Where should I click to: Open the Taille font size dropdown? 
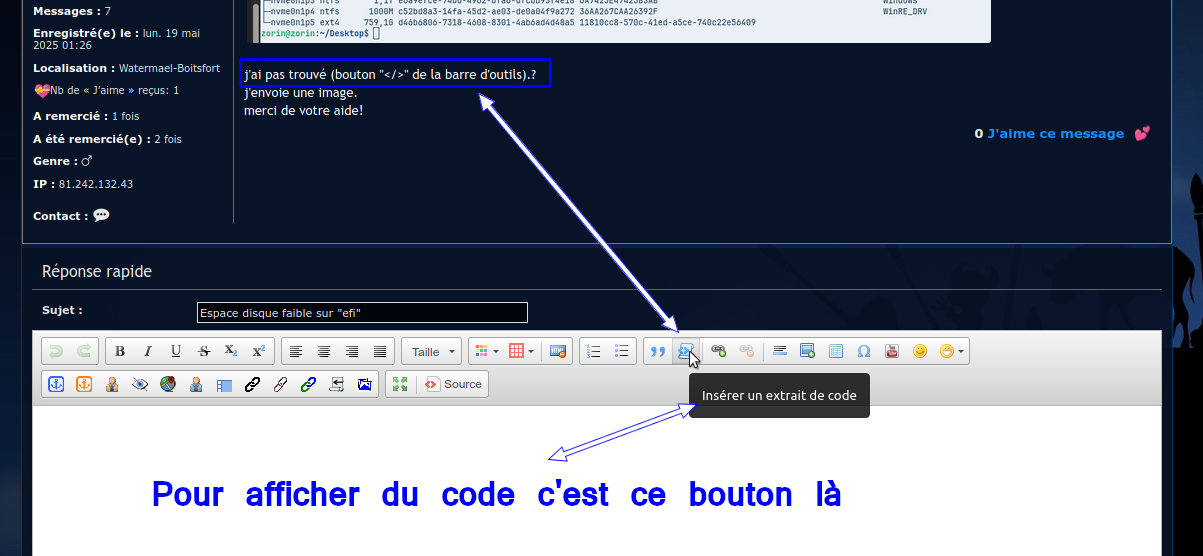pyautogui.click(x=431, y=352)
